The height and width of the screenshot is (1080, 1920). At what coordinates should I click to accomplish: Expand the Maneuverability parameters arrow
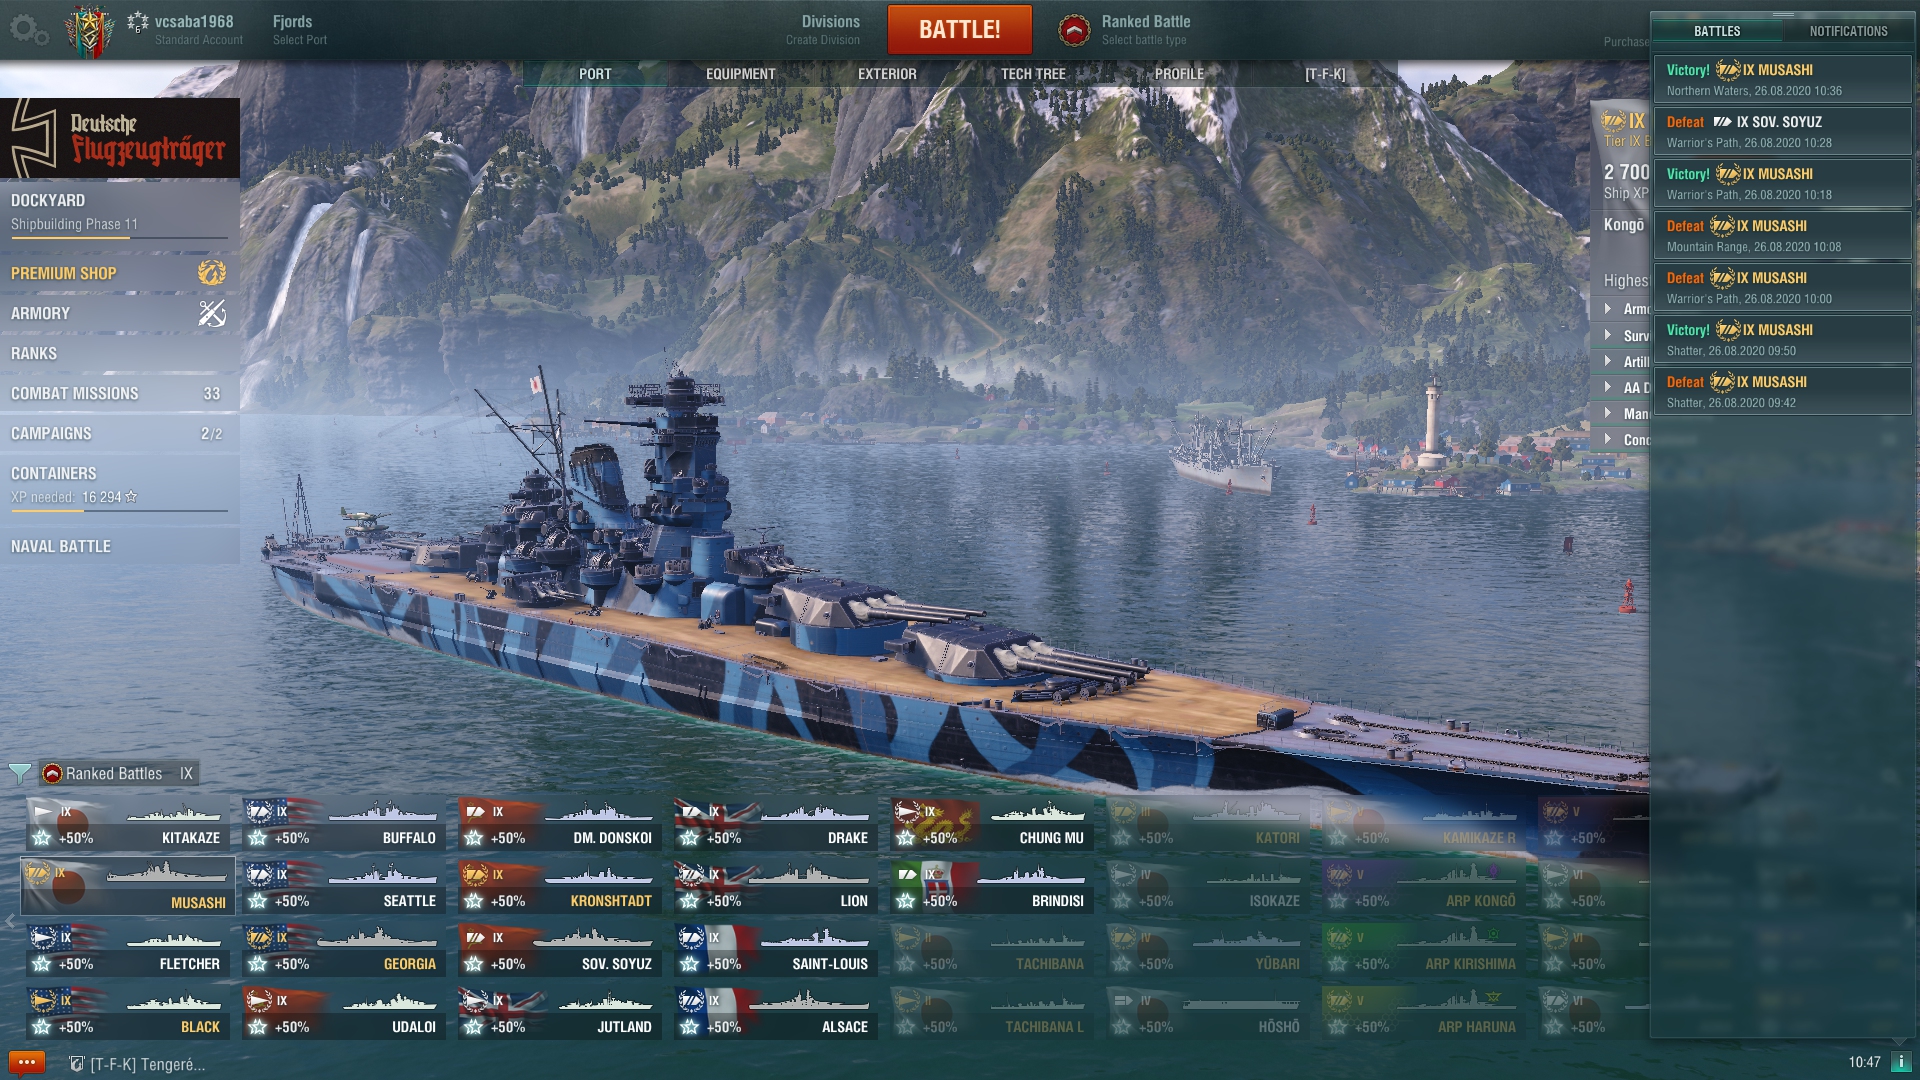pos(1608,413)
